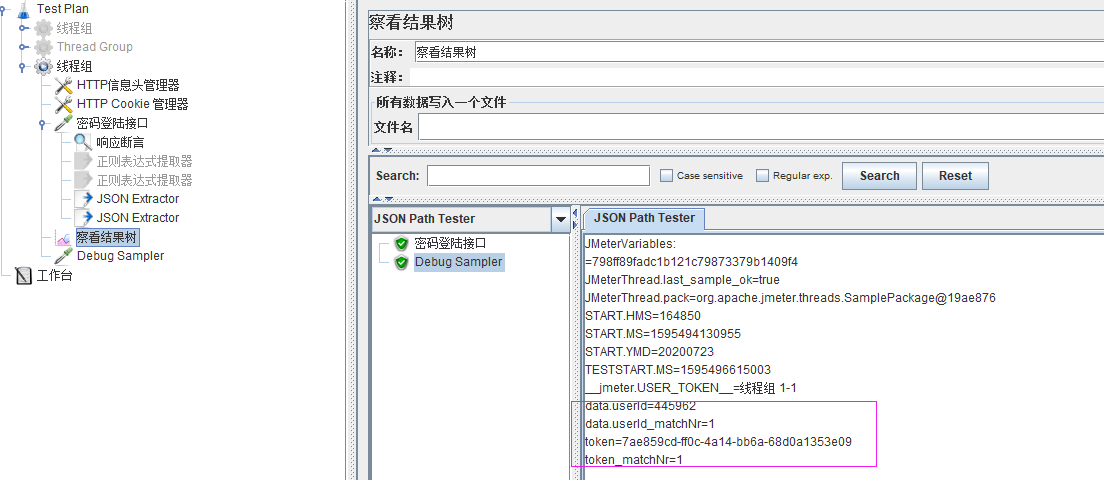Click the Search button

pos(879,176)
